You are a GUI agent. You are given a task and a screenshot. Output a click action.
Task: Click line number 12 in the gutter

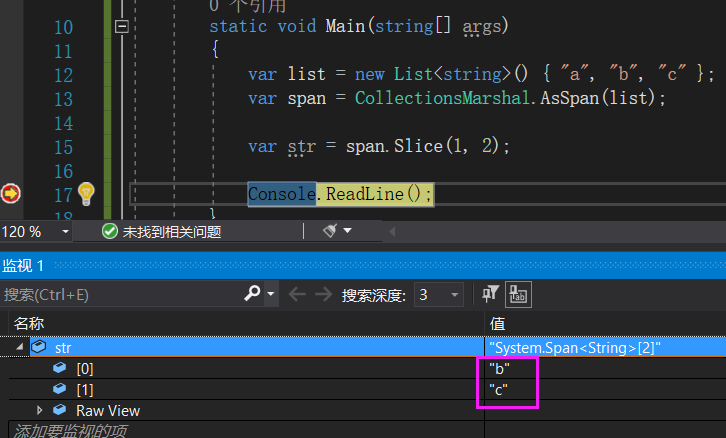pos(63,75)
